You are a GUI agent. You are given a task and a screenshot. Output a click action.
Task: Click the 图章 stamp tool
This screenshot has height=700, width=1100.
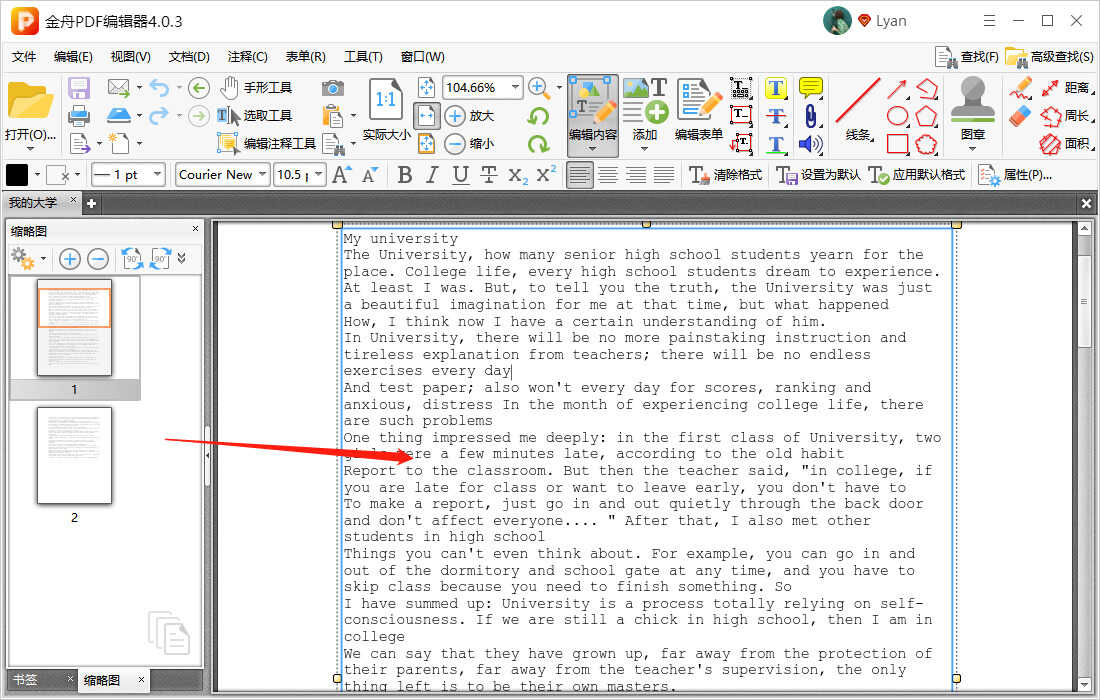coord(972,112)
